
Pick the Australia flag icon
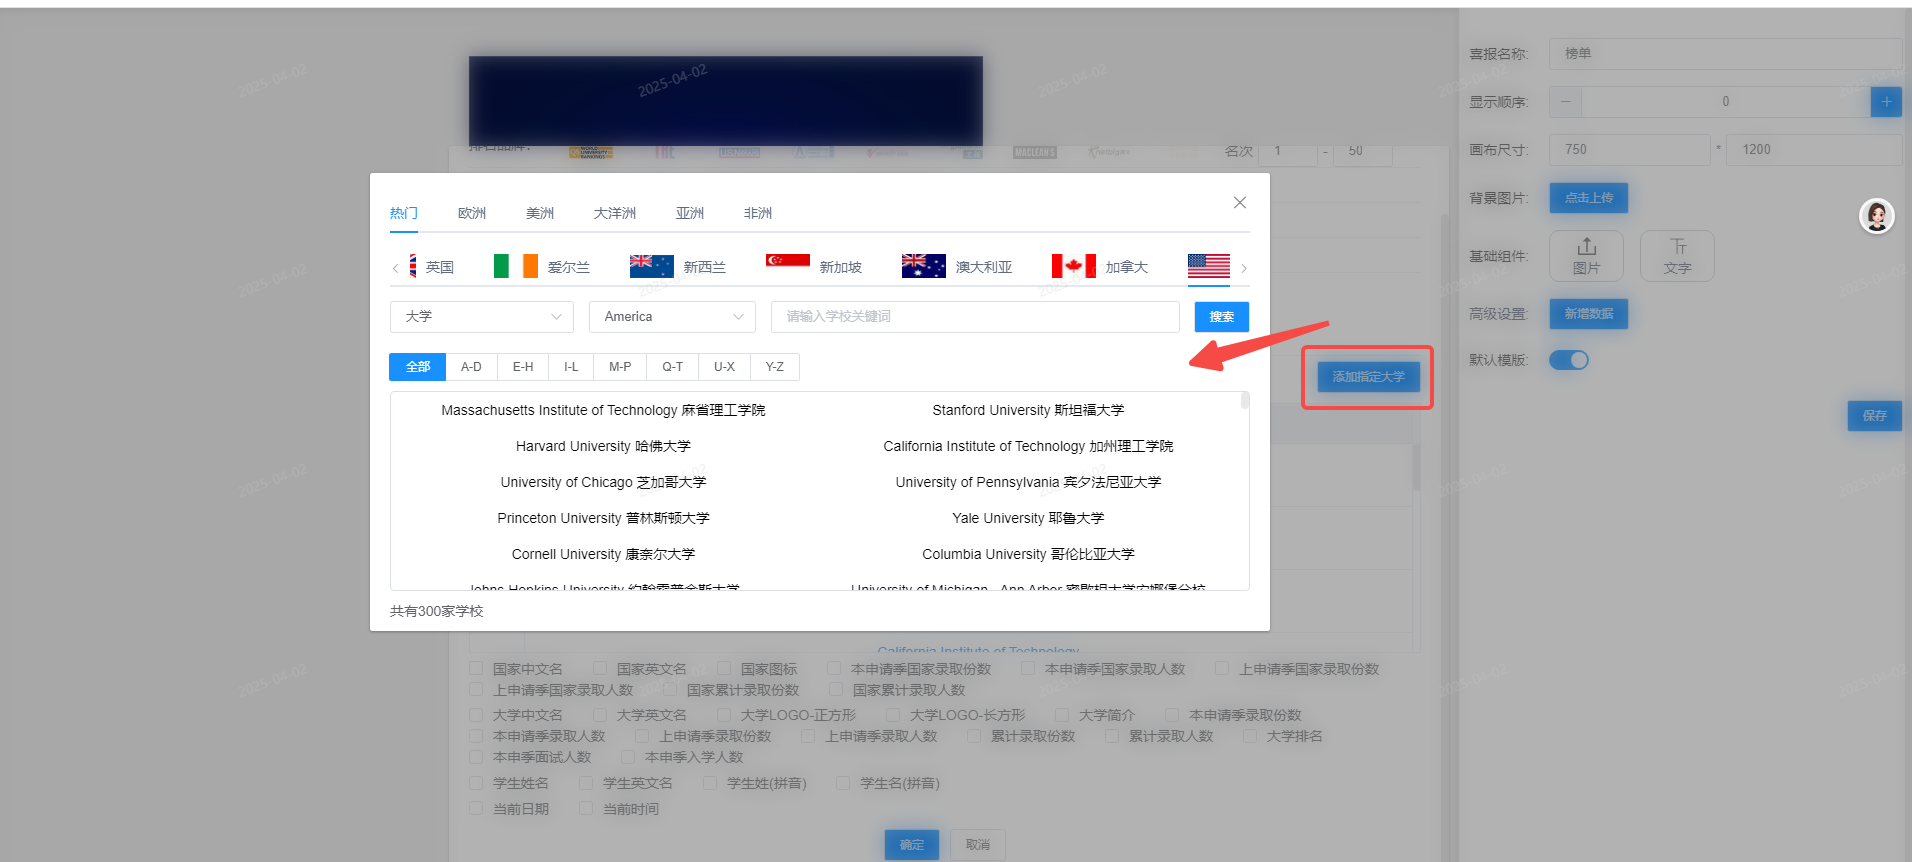coord(923,265)
